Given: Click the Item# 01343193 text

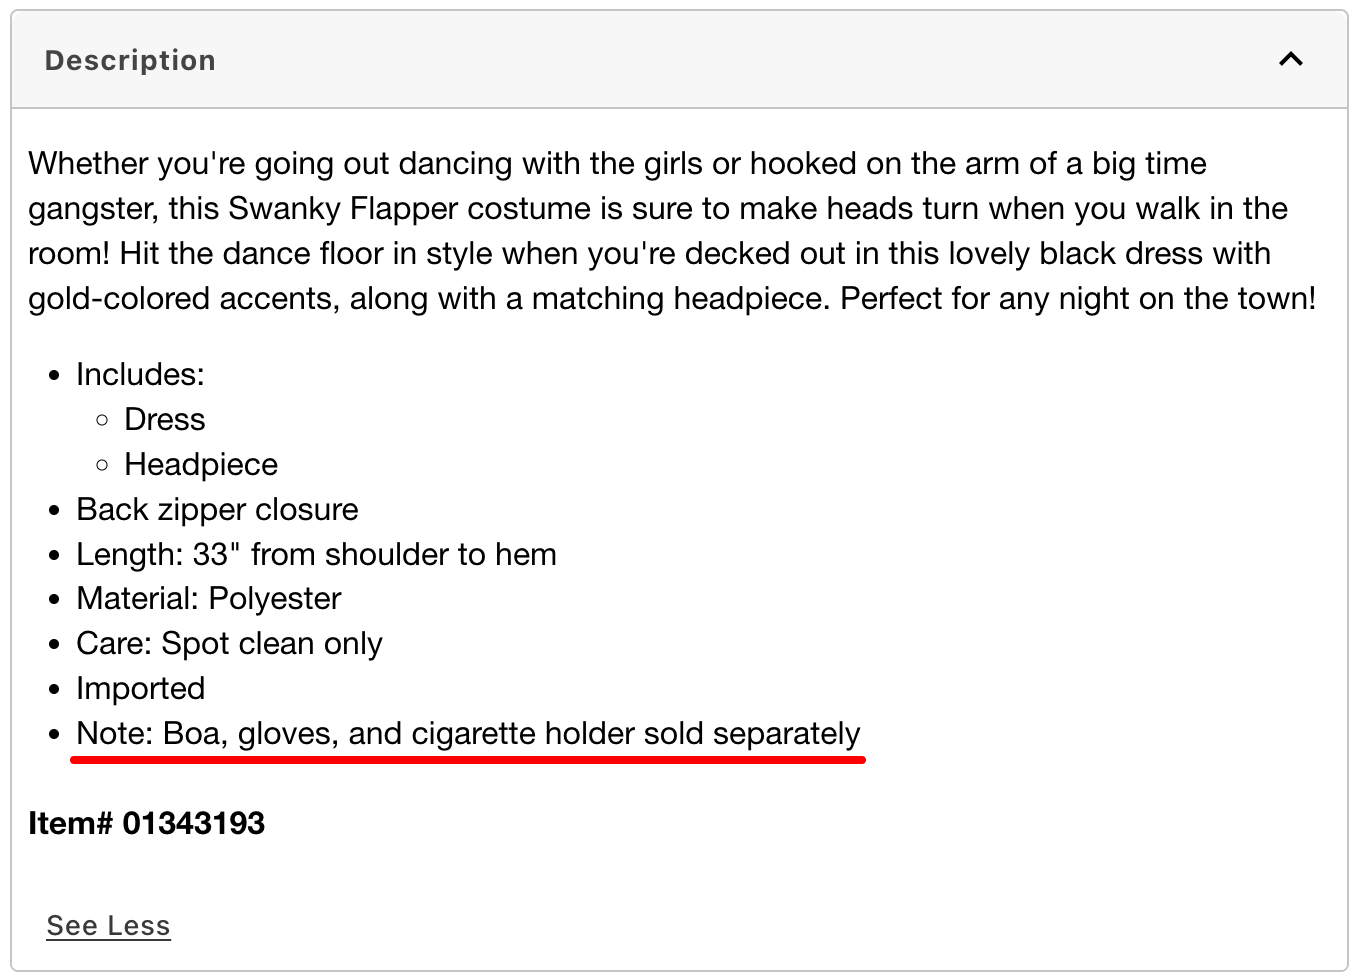Looking at the screenshot, I should pyautogui.click(x=146, y=823).
